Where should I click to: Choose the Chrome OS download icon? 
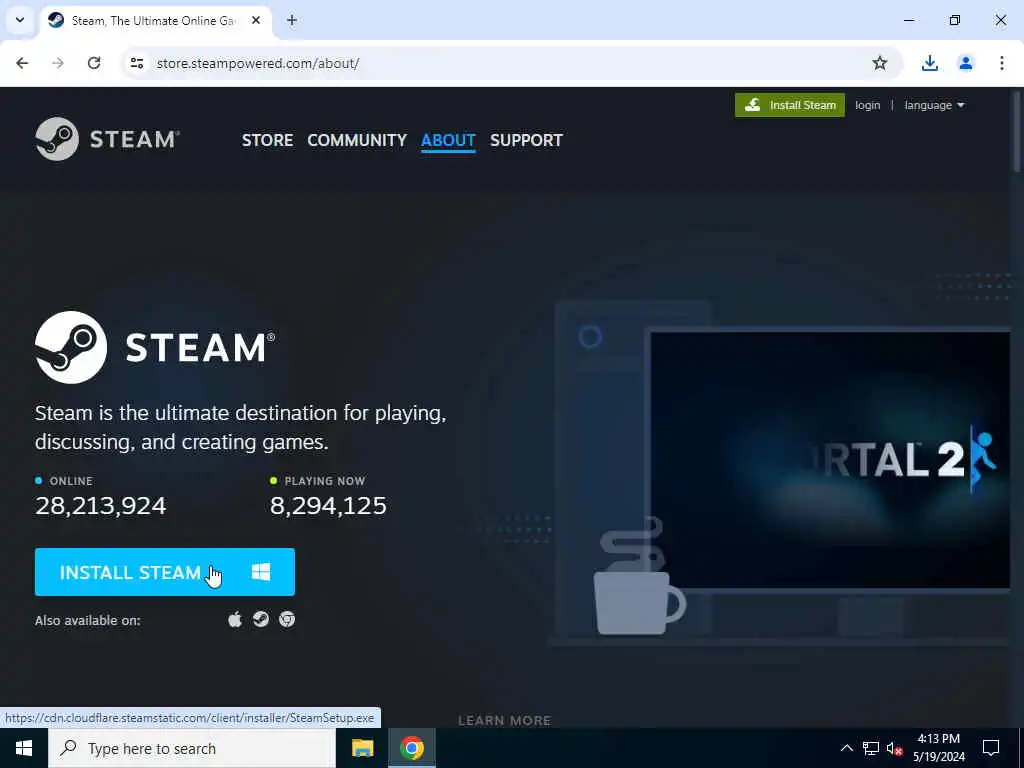click(287, 619)
